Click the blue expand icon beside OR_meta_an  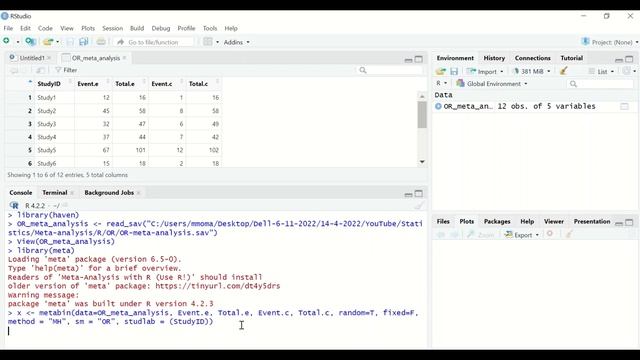point(438,106)
